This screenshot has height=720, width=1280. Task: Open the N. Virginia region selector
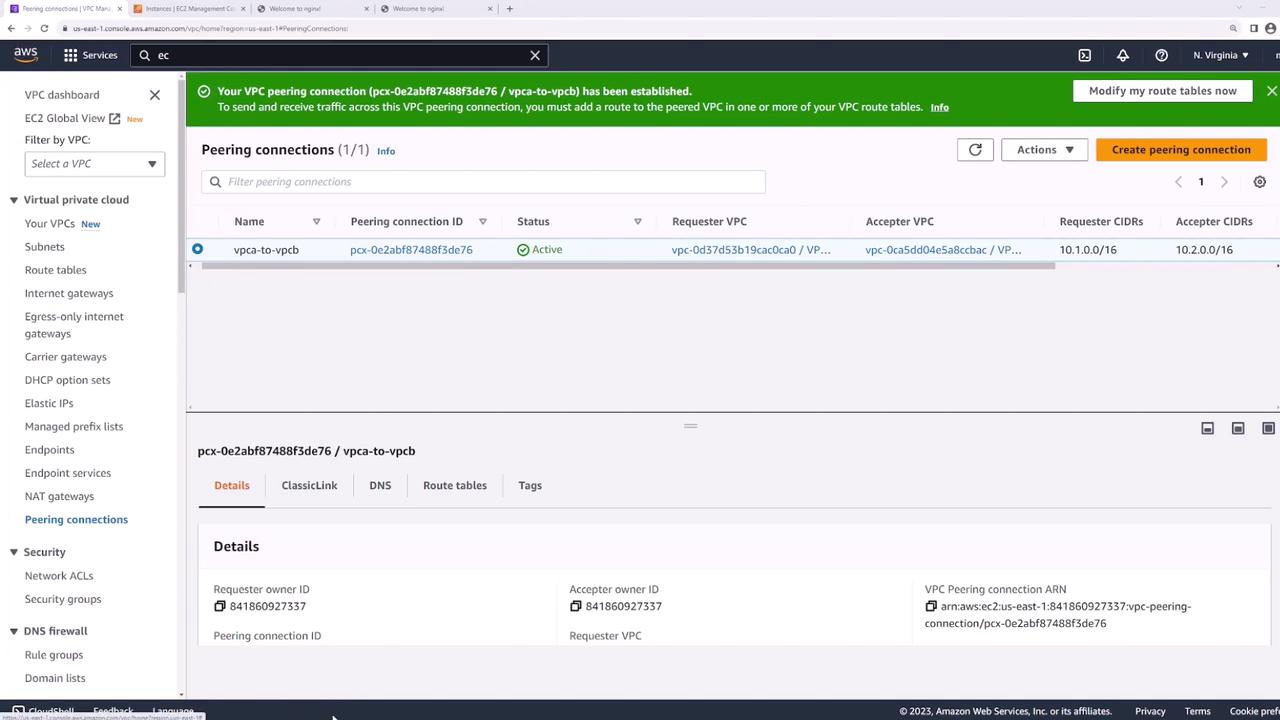click(x=1221, y=55)
